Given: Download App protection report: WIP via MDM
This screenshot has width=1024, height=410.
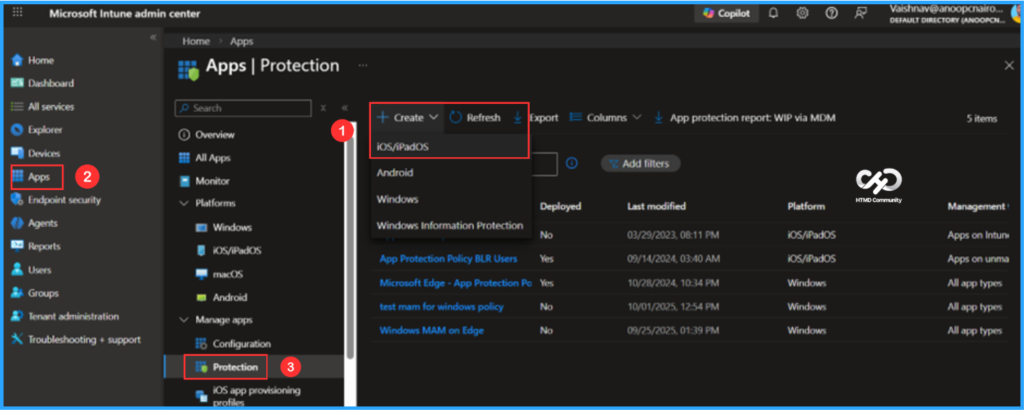Looking at the screenshot, I should click(x=744, y=118).
